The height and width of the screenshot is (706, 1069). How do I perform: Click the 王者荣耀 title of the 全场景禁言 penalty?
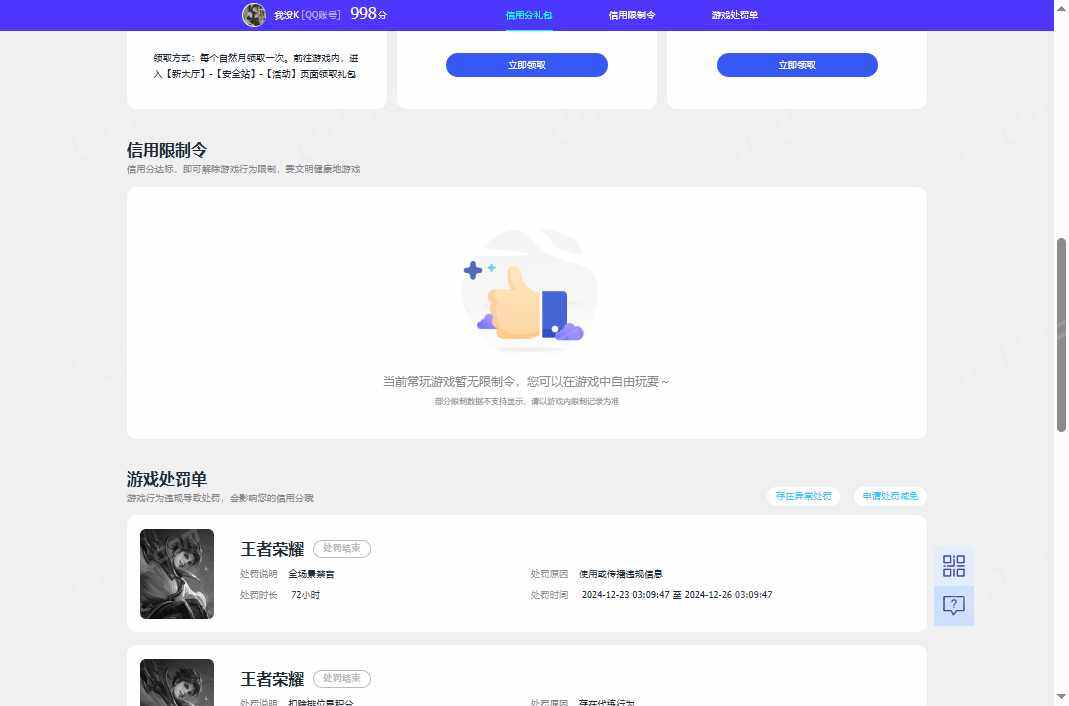[272, 549]
